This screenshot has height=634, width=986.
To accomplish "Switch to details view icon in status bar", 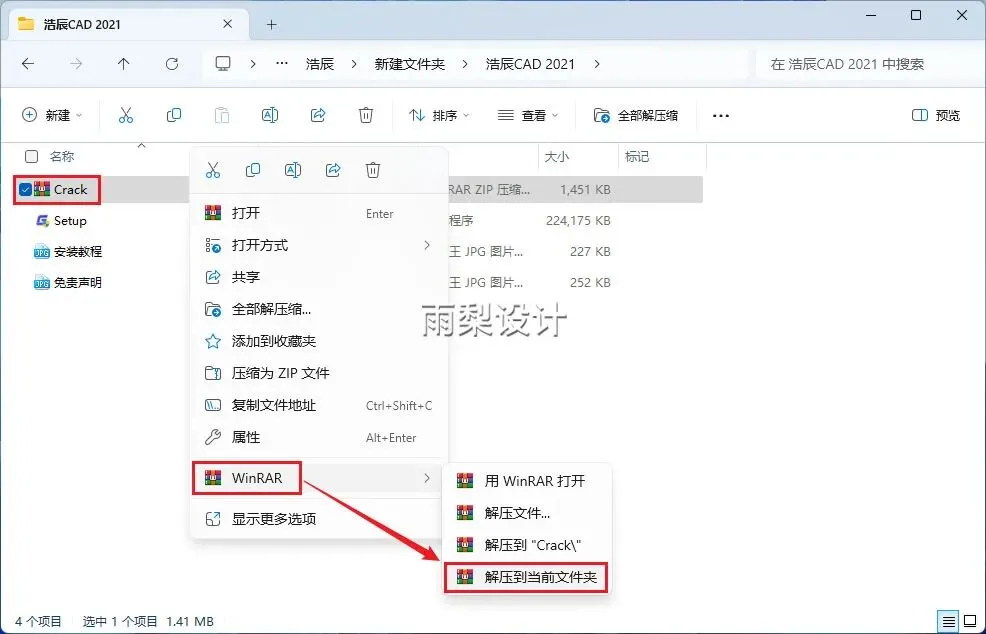I will [x=949, y=621].
